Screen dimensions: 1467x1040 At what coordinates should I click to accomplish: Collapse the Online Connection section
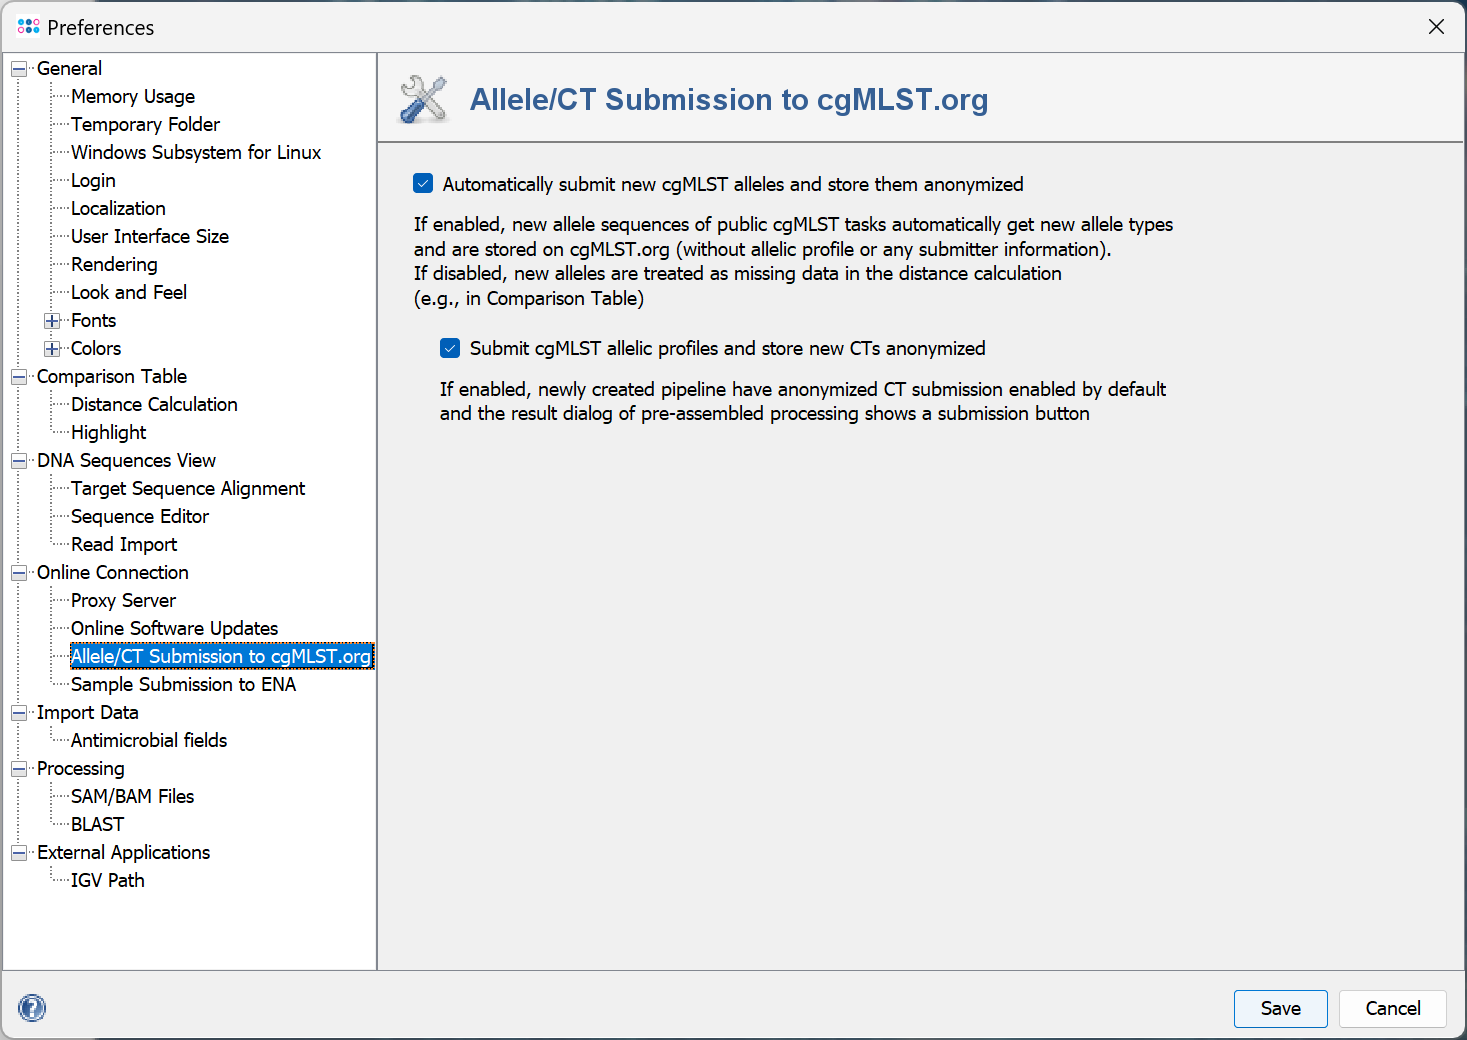[19, 573]
